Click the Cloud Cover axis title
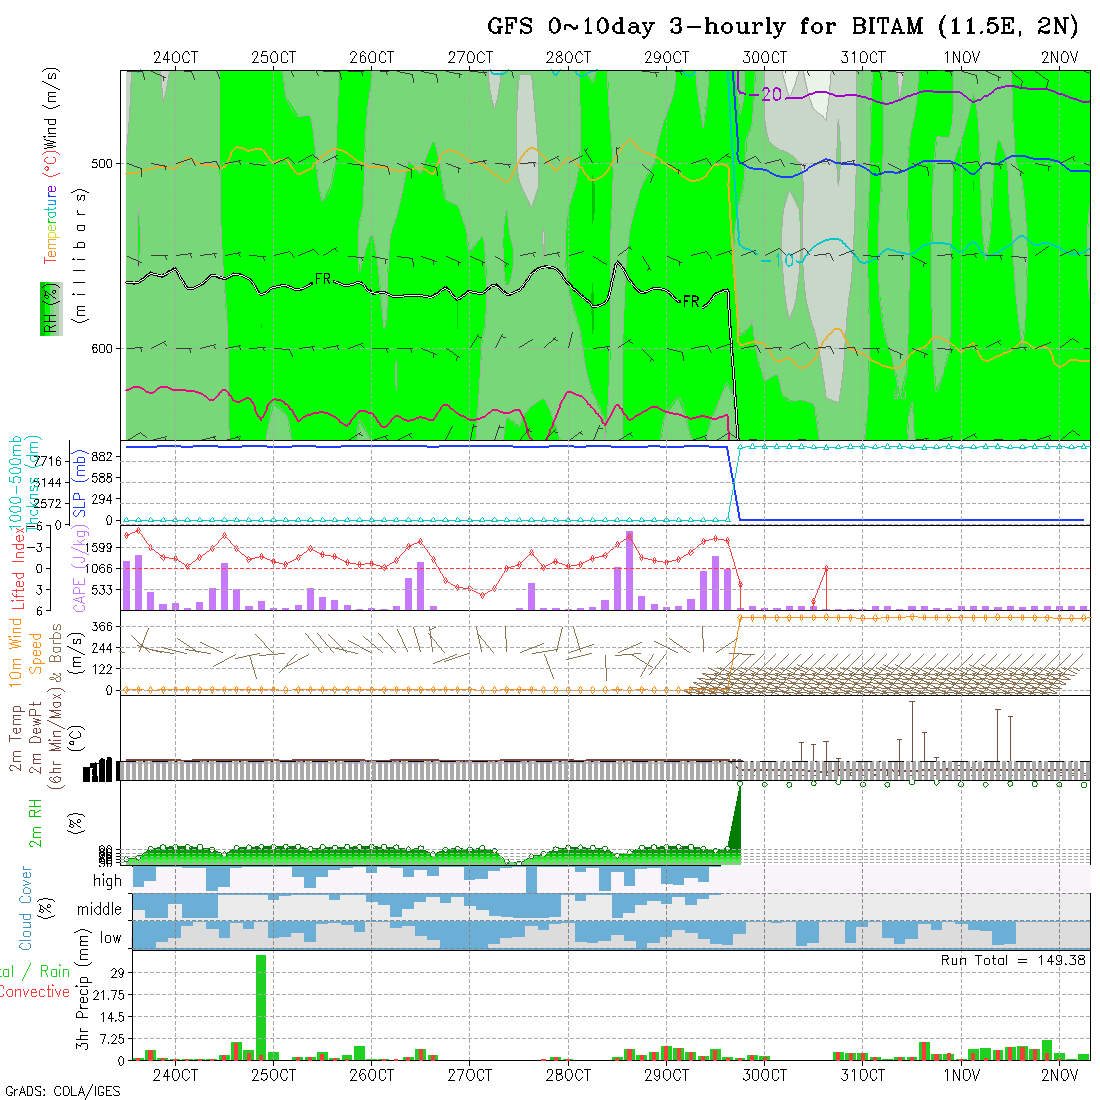 tap(26, 908)
